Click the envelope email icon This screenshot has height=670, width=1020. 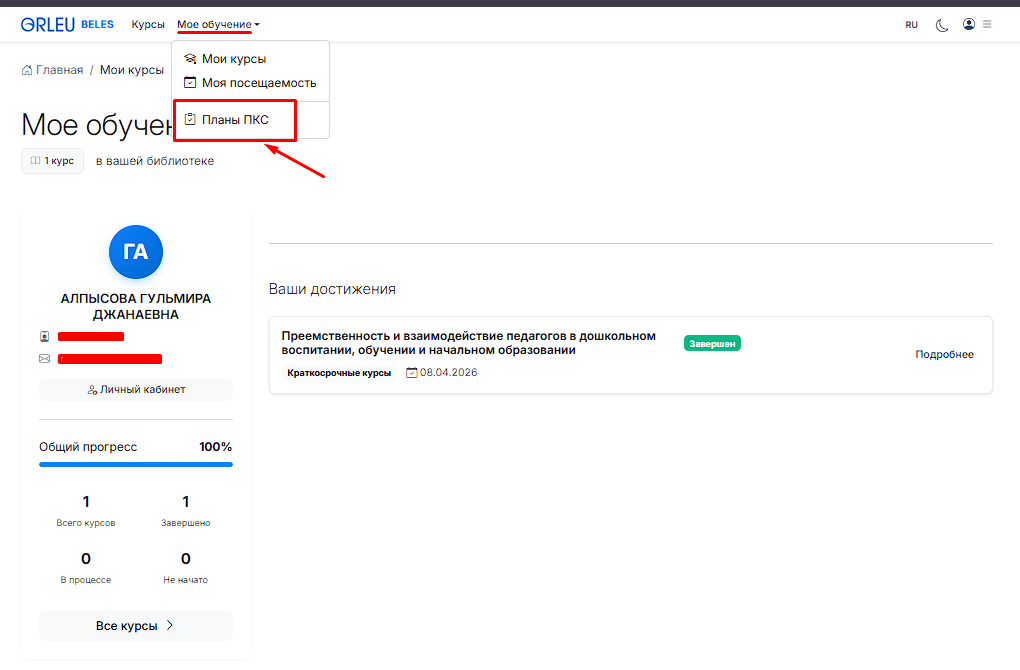pyautogui.click(x=44, y=359)
